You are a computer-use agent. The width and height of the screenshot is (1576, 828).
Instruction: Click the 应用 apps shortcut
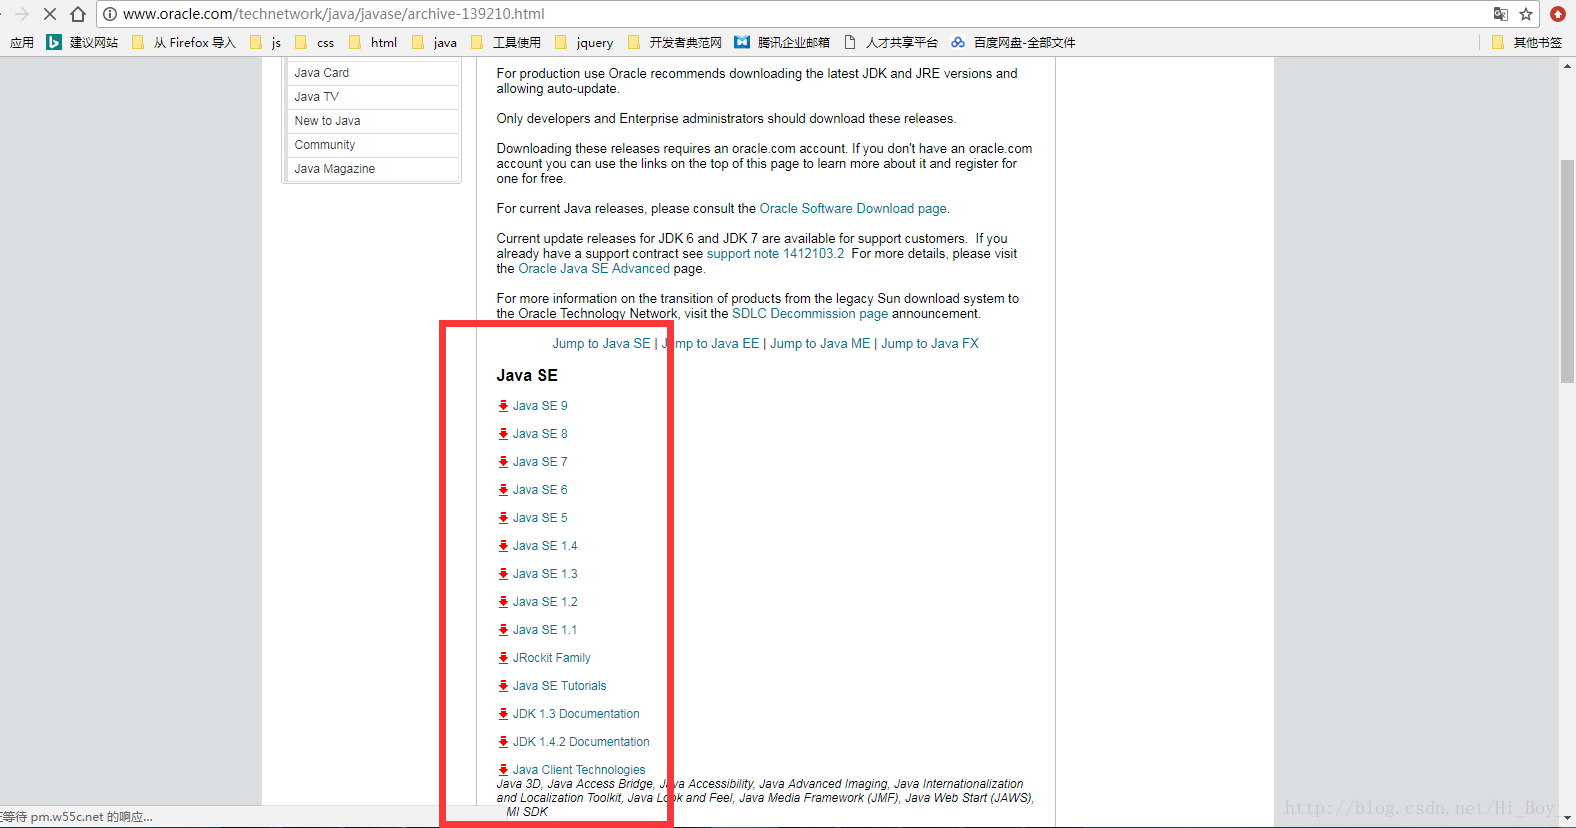coord(22,42)
